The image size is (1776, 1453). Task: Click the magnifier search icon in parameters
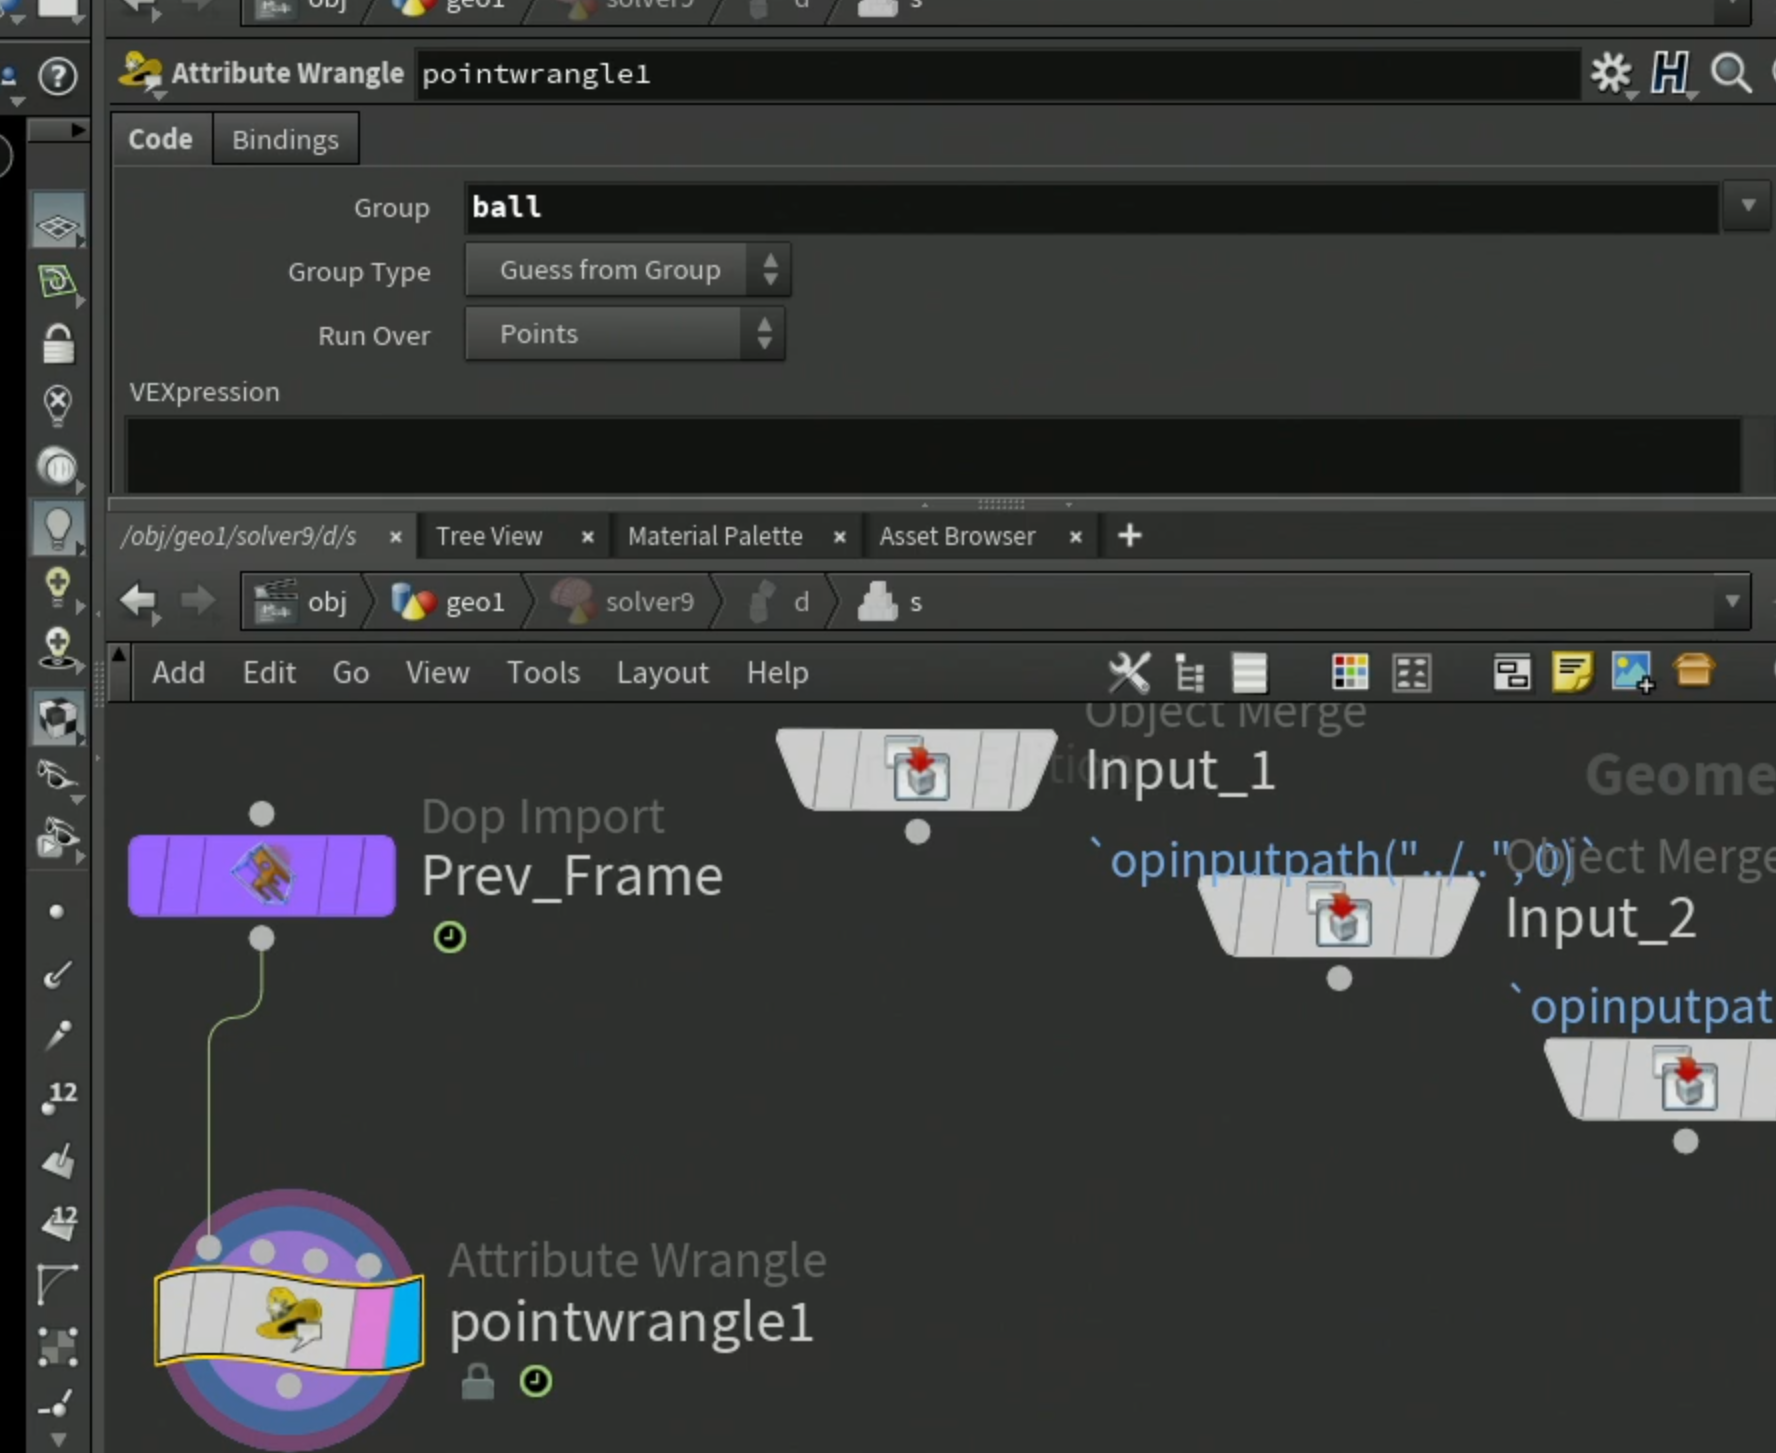coord(1731,74)
